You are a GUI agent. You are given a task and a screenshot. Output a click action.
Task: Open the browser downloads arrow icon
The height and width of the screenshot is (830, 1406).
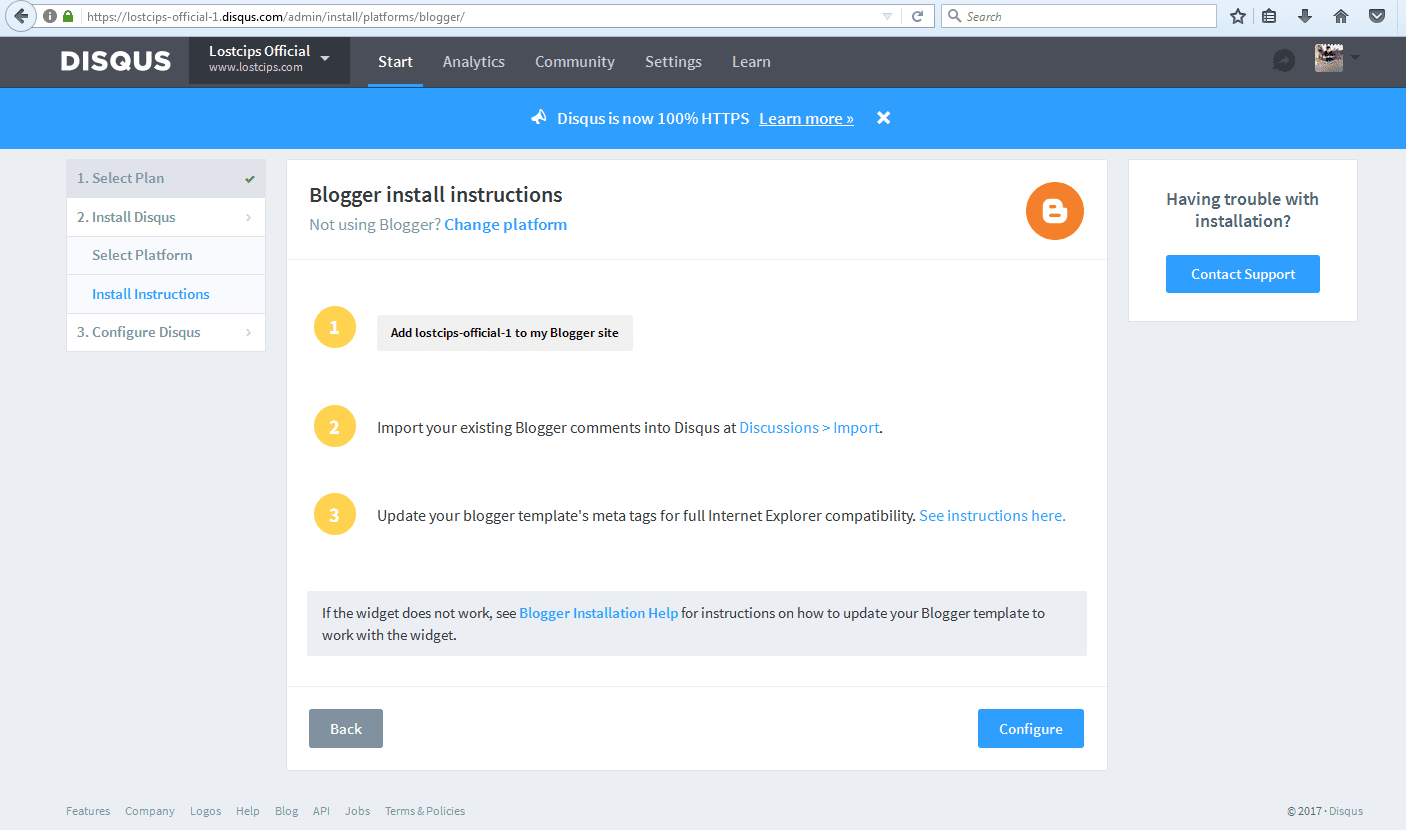[x=1305, y=16]
